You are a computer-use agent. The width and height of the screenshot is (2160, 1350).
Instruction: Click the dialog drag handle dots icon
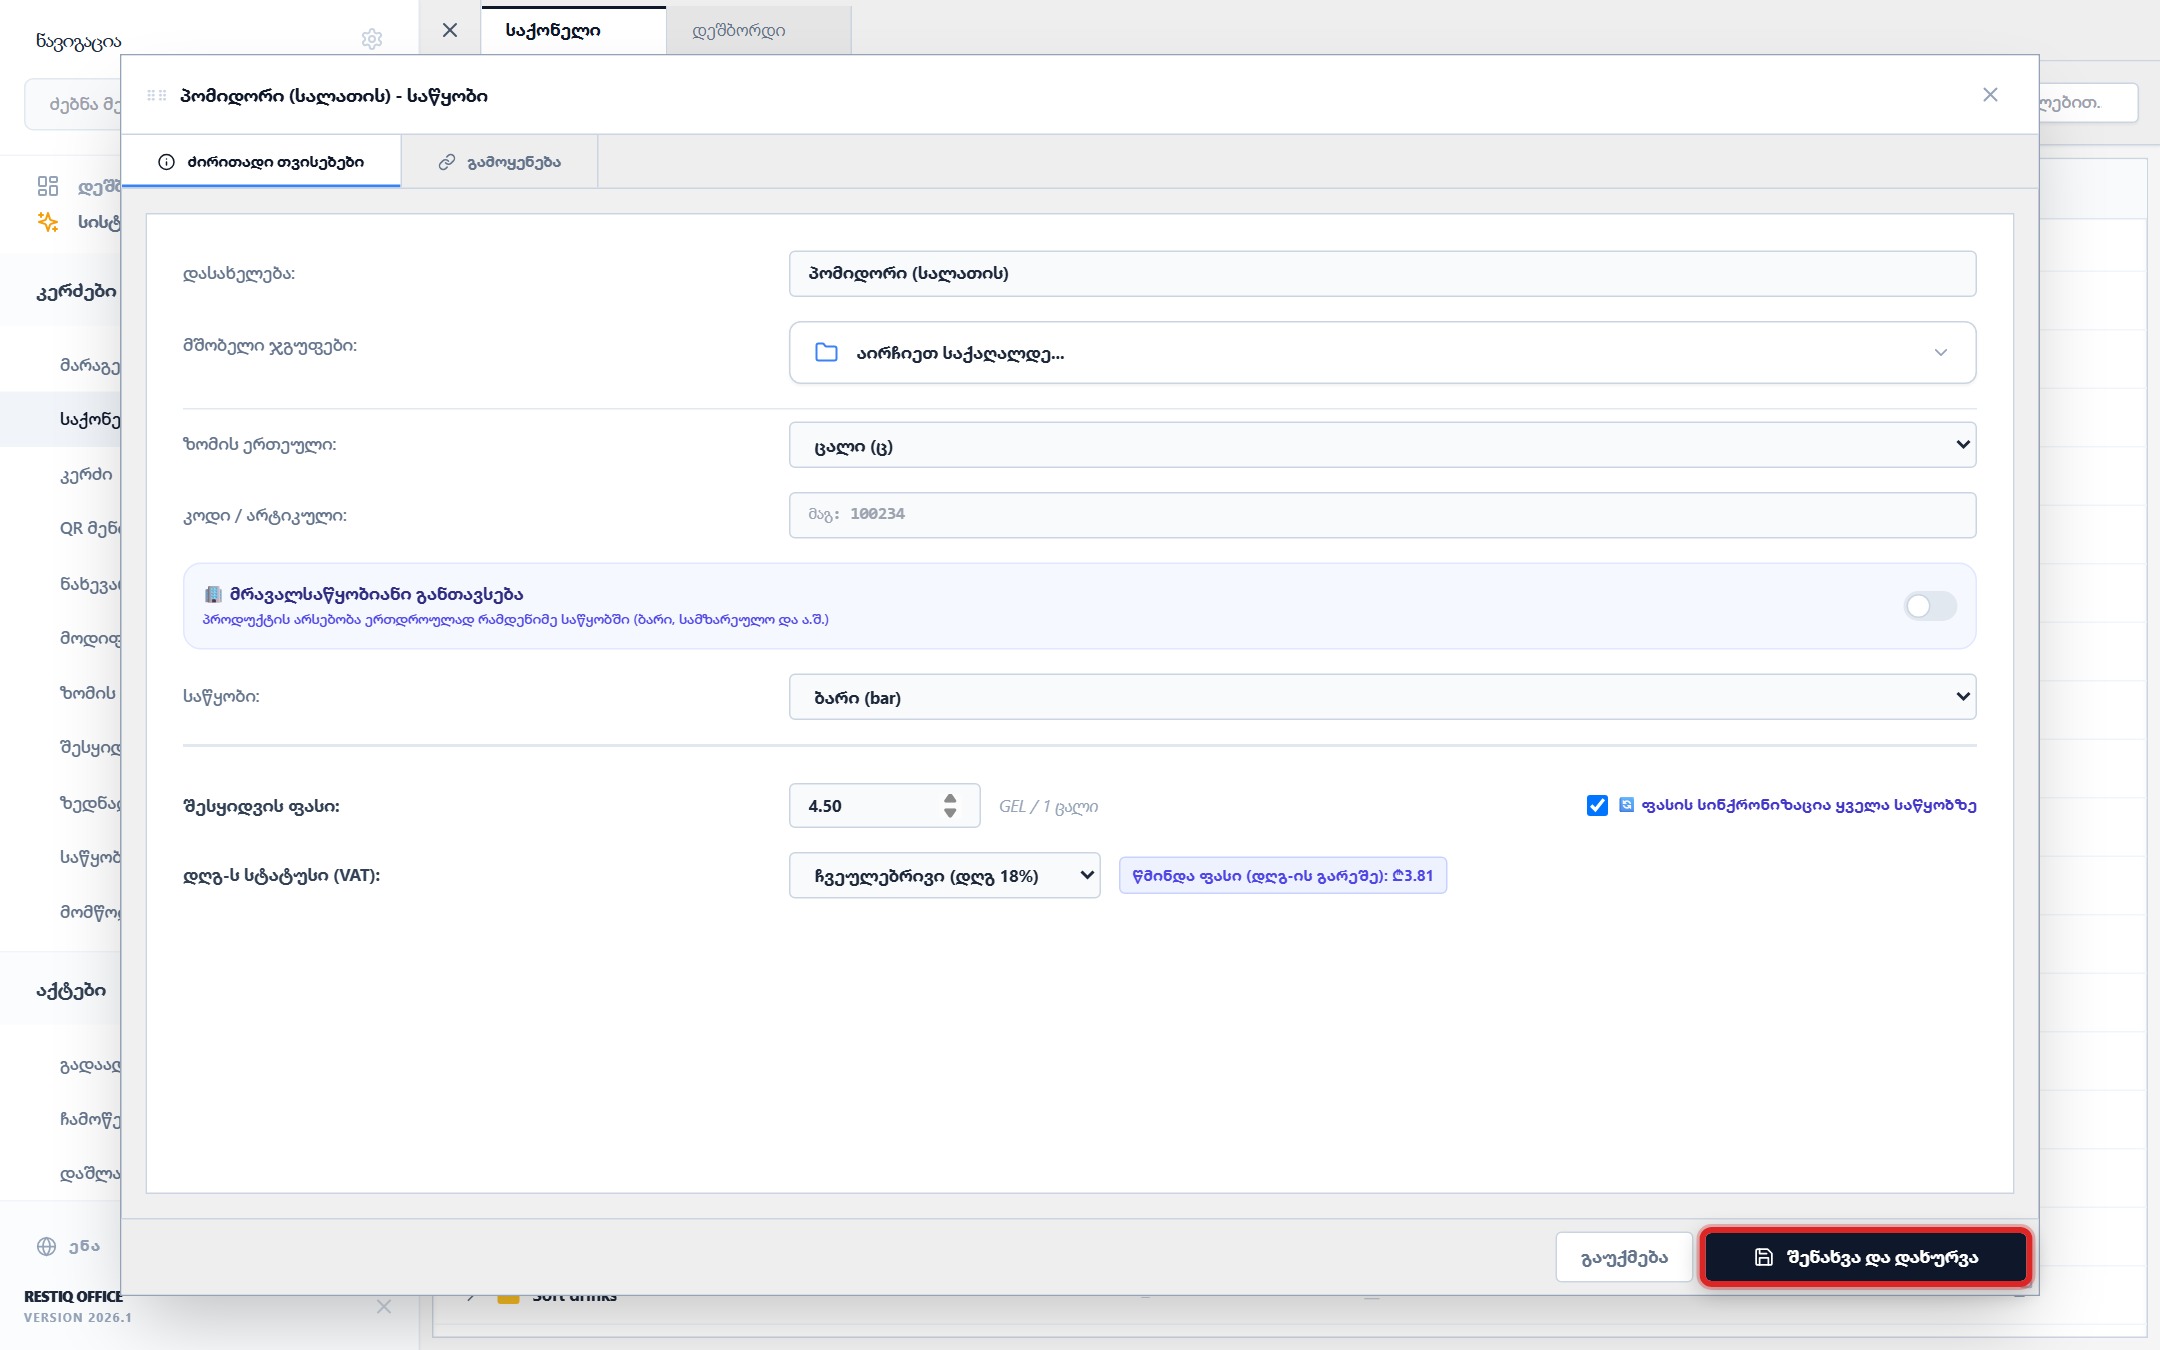coord(157,95)
